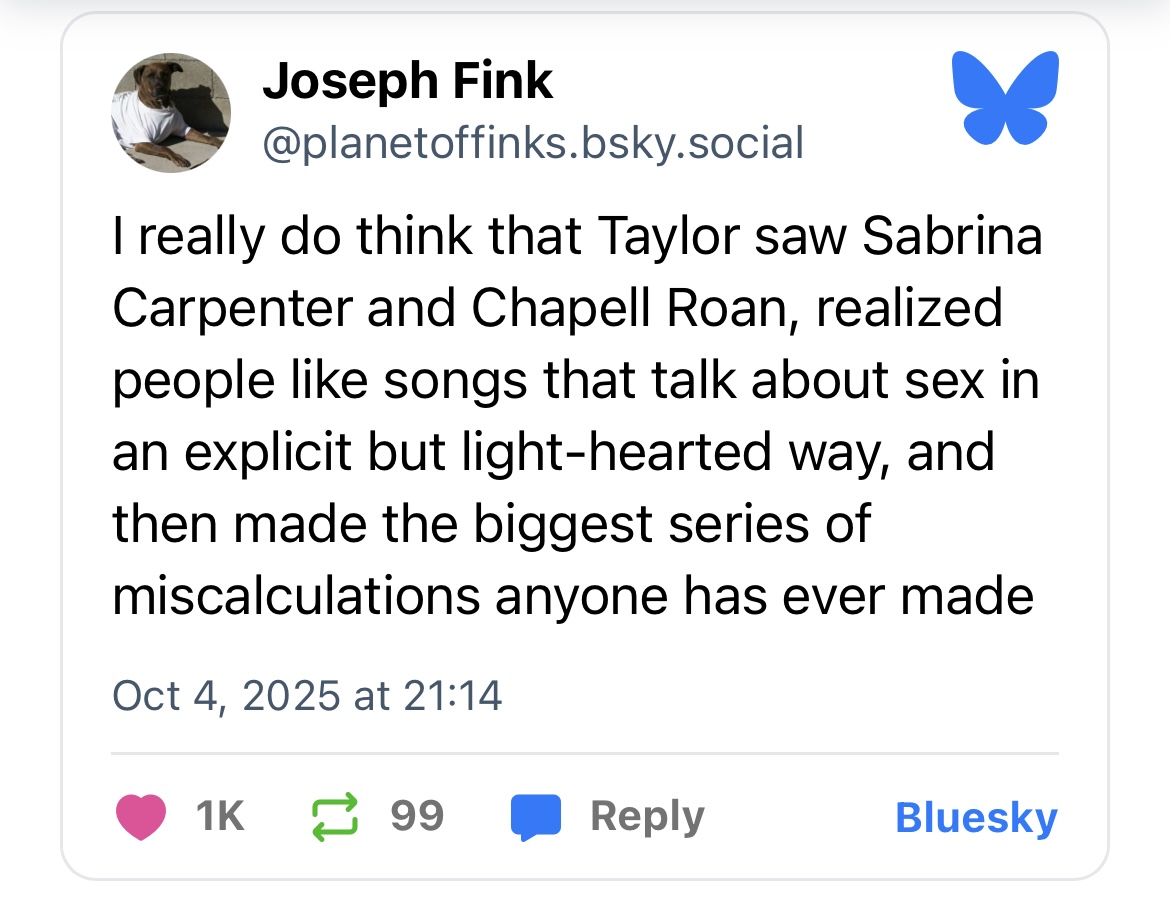Click the words "Sabrina Carpenter" in post

point(952,237)
